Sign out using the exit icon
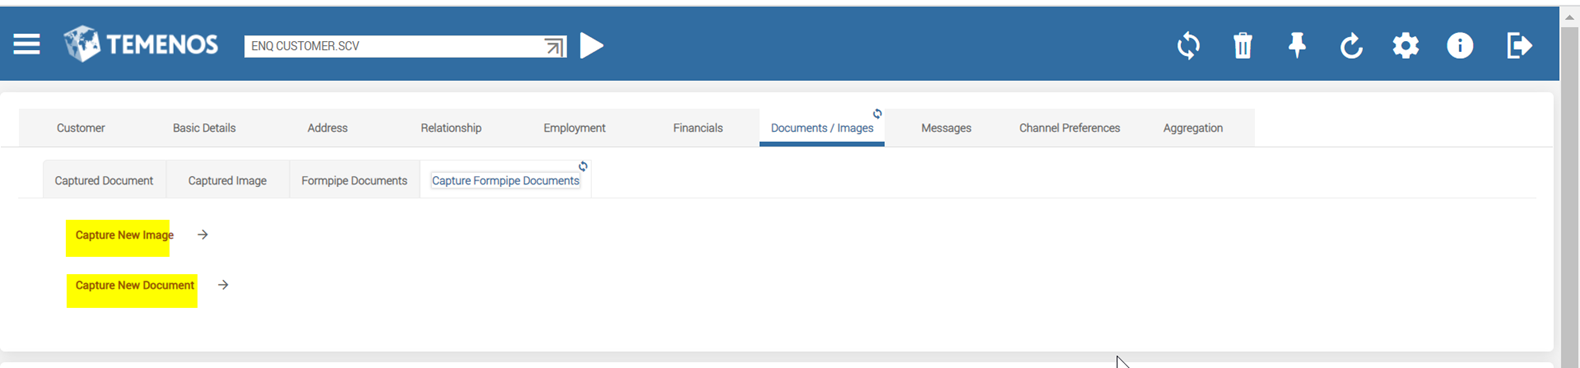 tap(1519, 46)
